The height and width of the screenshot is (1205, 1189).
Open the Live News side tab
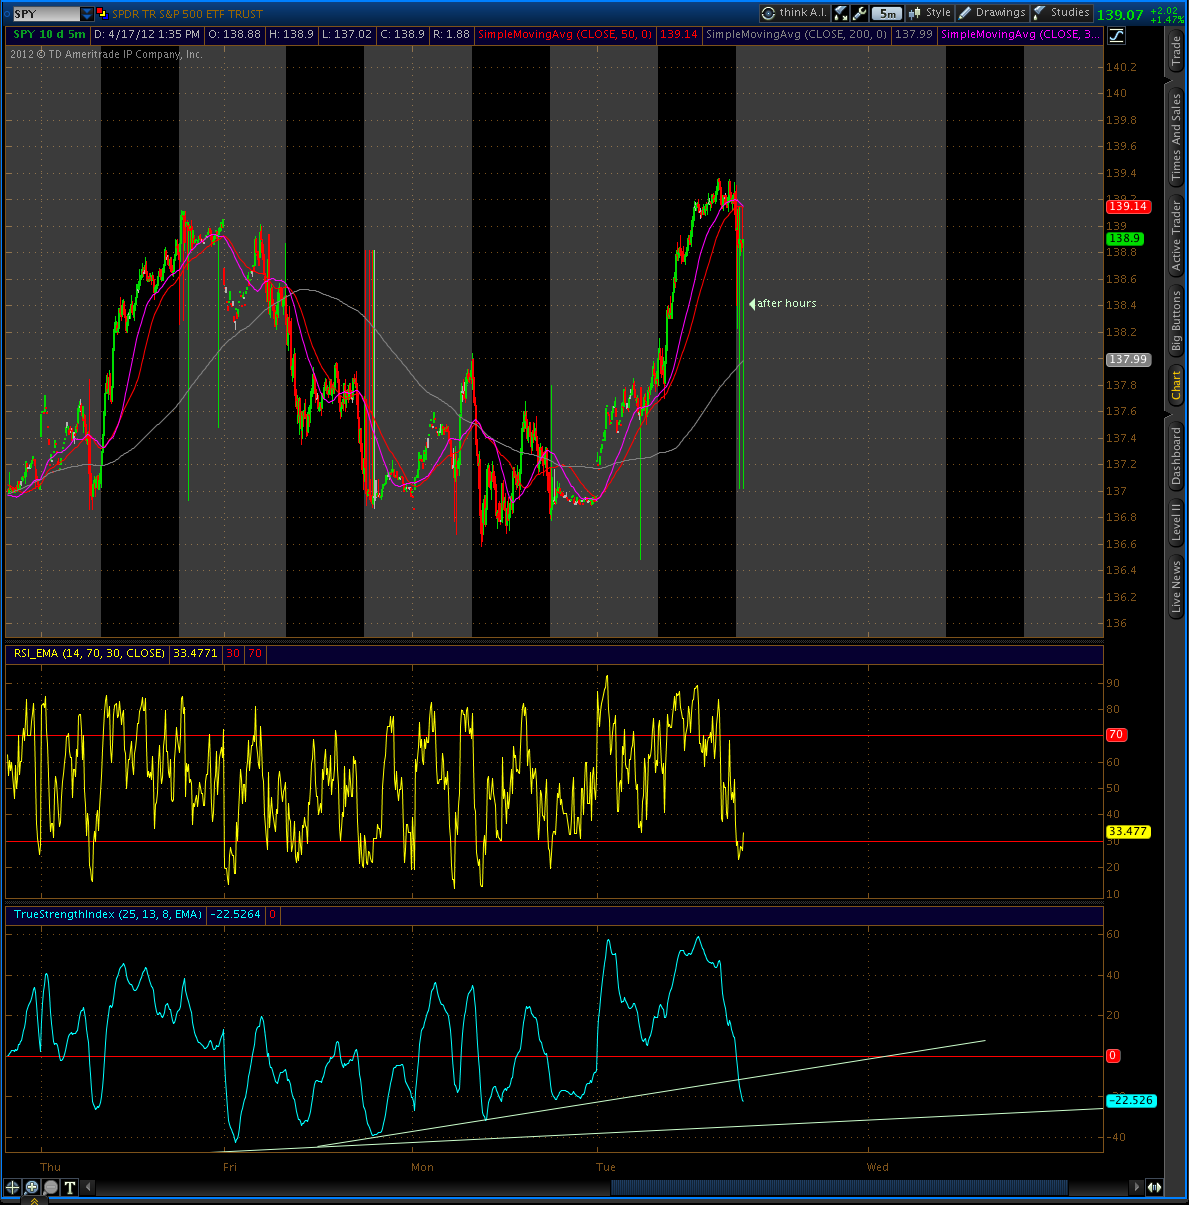click(x=1176, y=586)
